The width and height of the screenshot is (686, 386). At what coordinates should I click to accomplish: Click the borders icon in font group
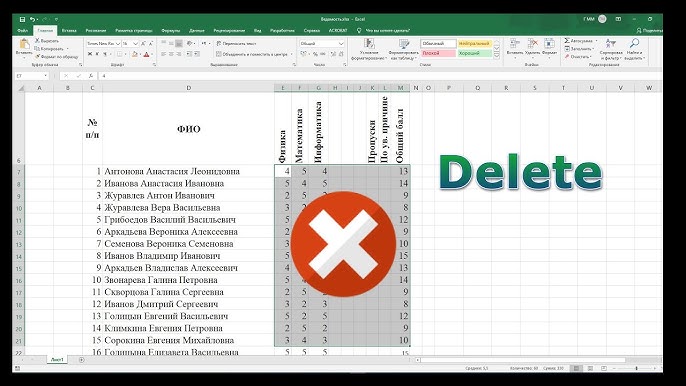coord(119,54)
